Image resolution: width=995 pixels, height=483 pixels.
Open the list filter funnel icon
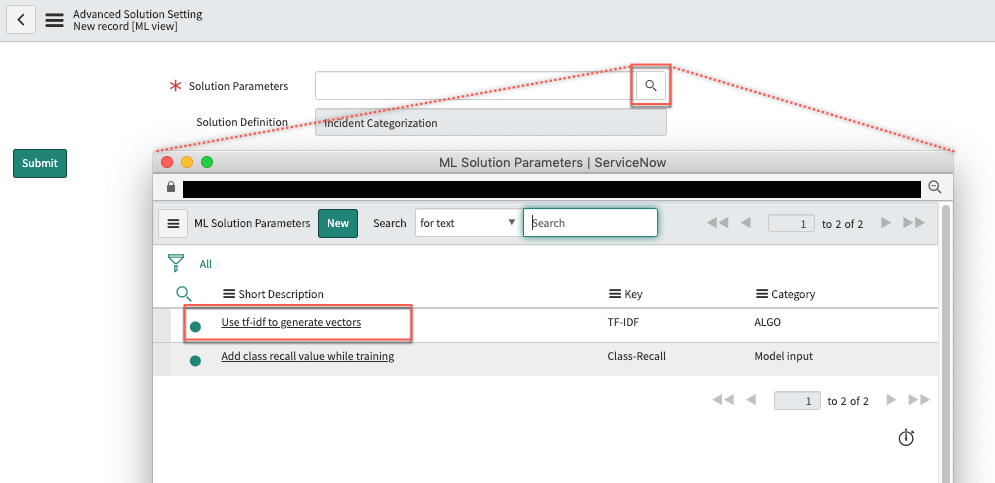click(176, 263)
